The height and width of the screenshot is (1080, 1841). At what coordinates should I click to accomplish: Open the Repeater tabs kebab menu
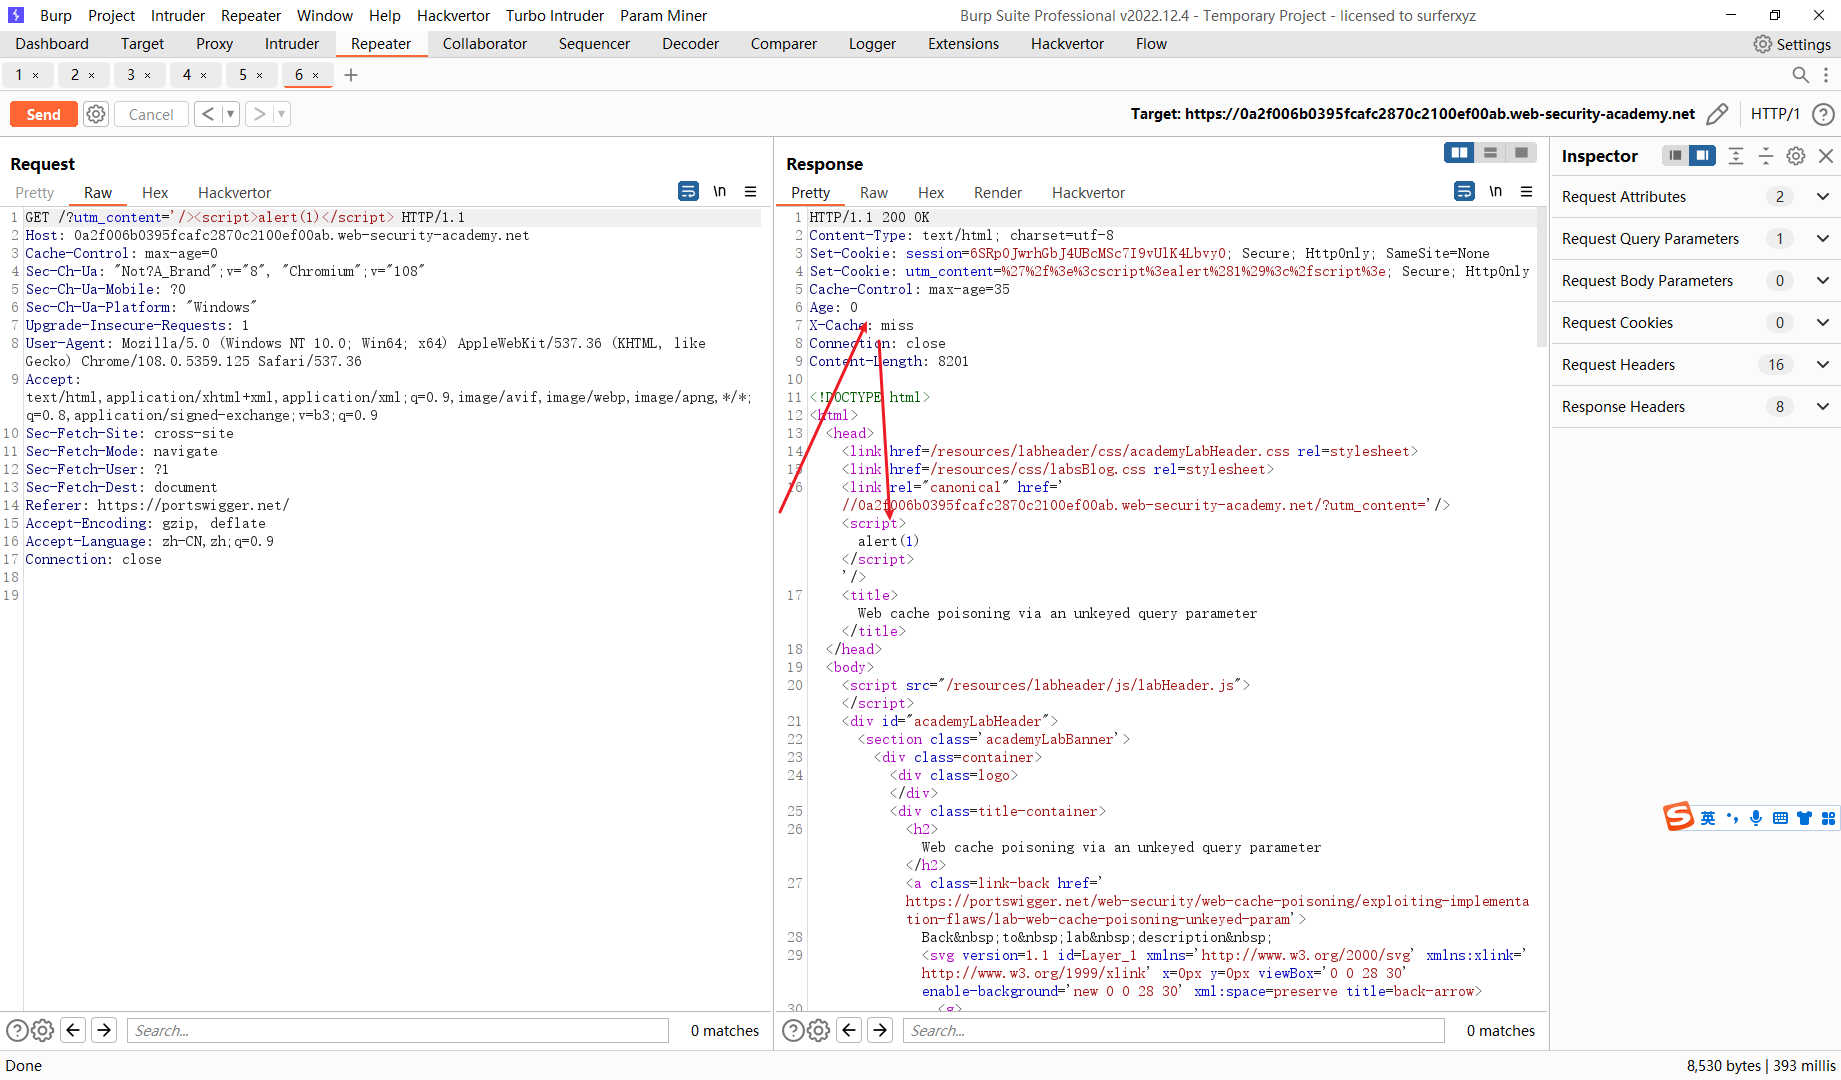1826,75
